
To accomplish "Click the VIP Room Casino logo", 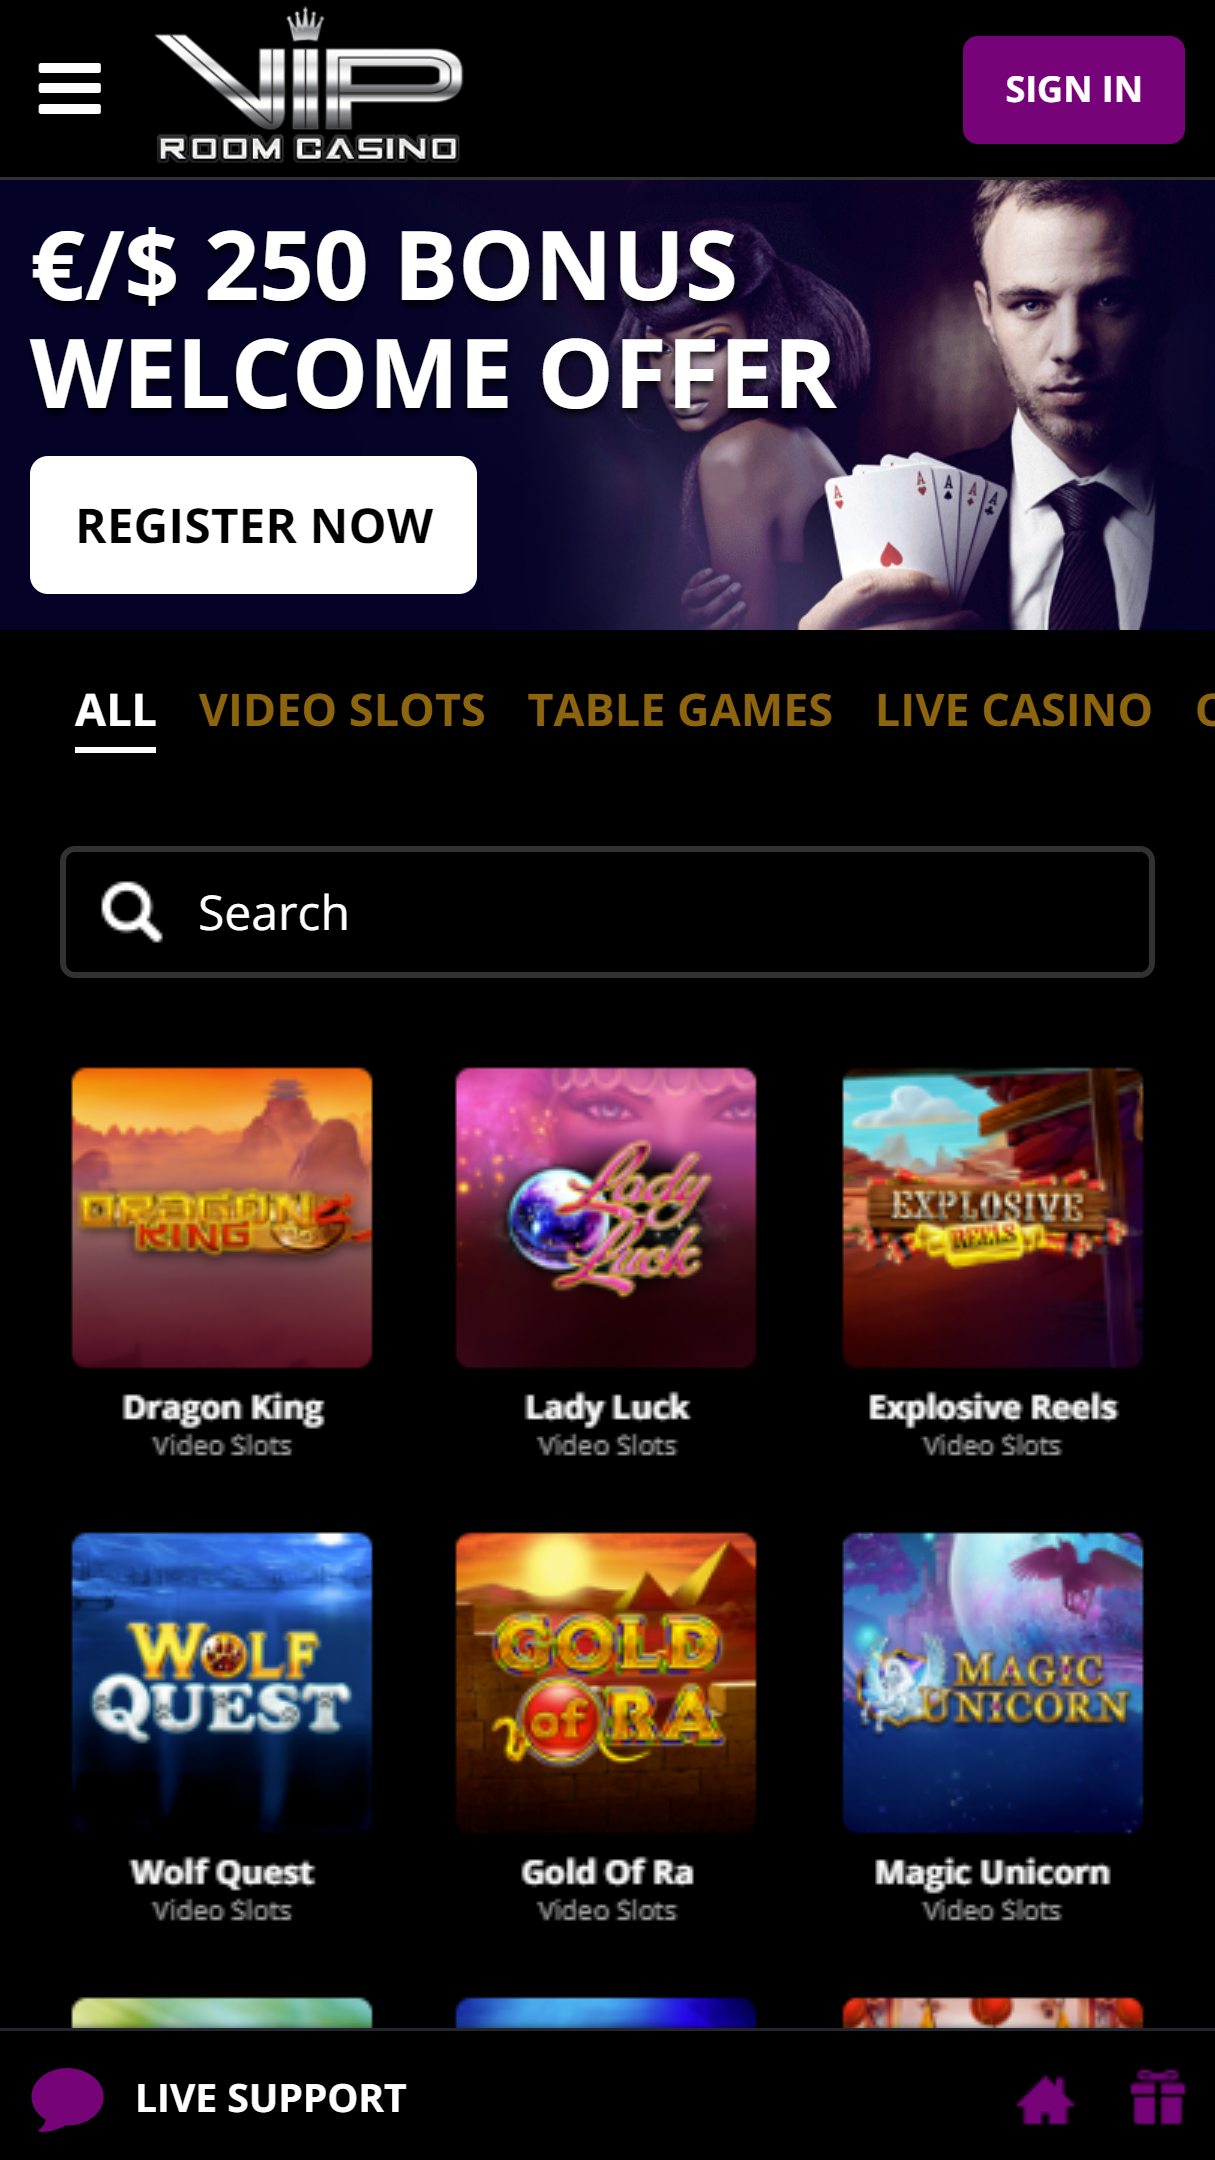I will tap(308, 87).
